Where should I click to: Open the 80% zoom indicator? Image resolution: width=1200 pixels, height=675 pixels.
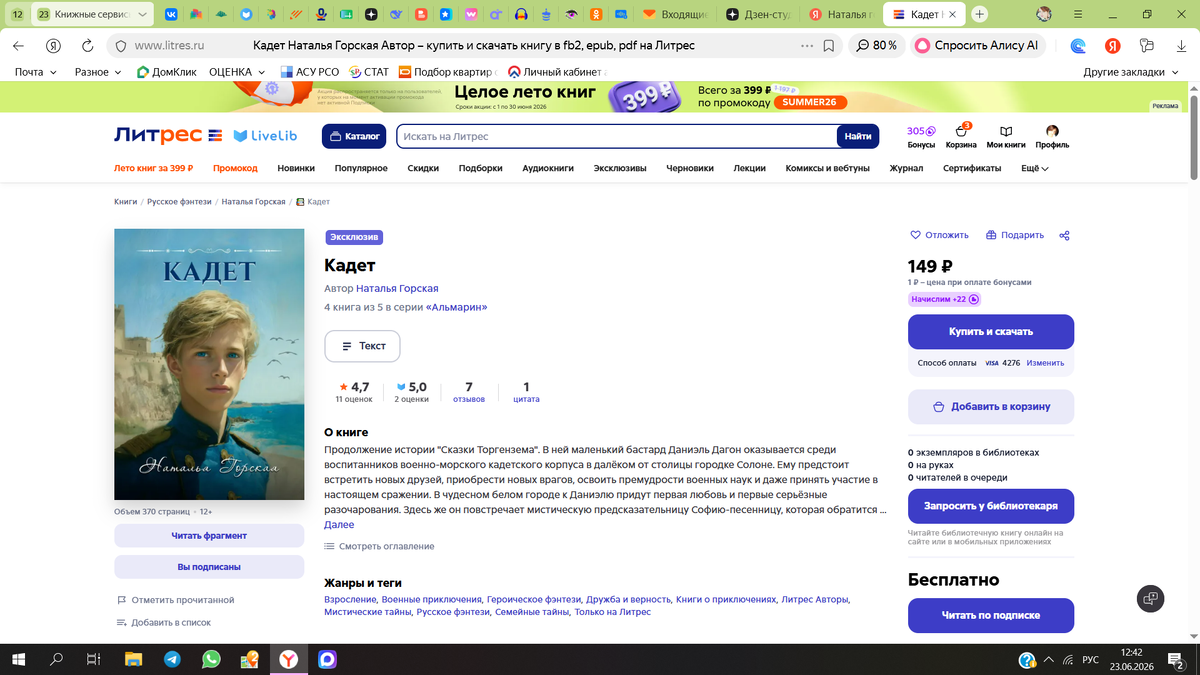(x=876, y=46)
